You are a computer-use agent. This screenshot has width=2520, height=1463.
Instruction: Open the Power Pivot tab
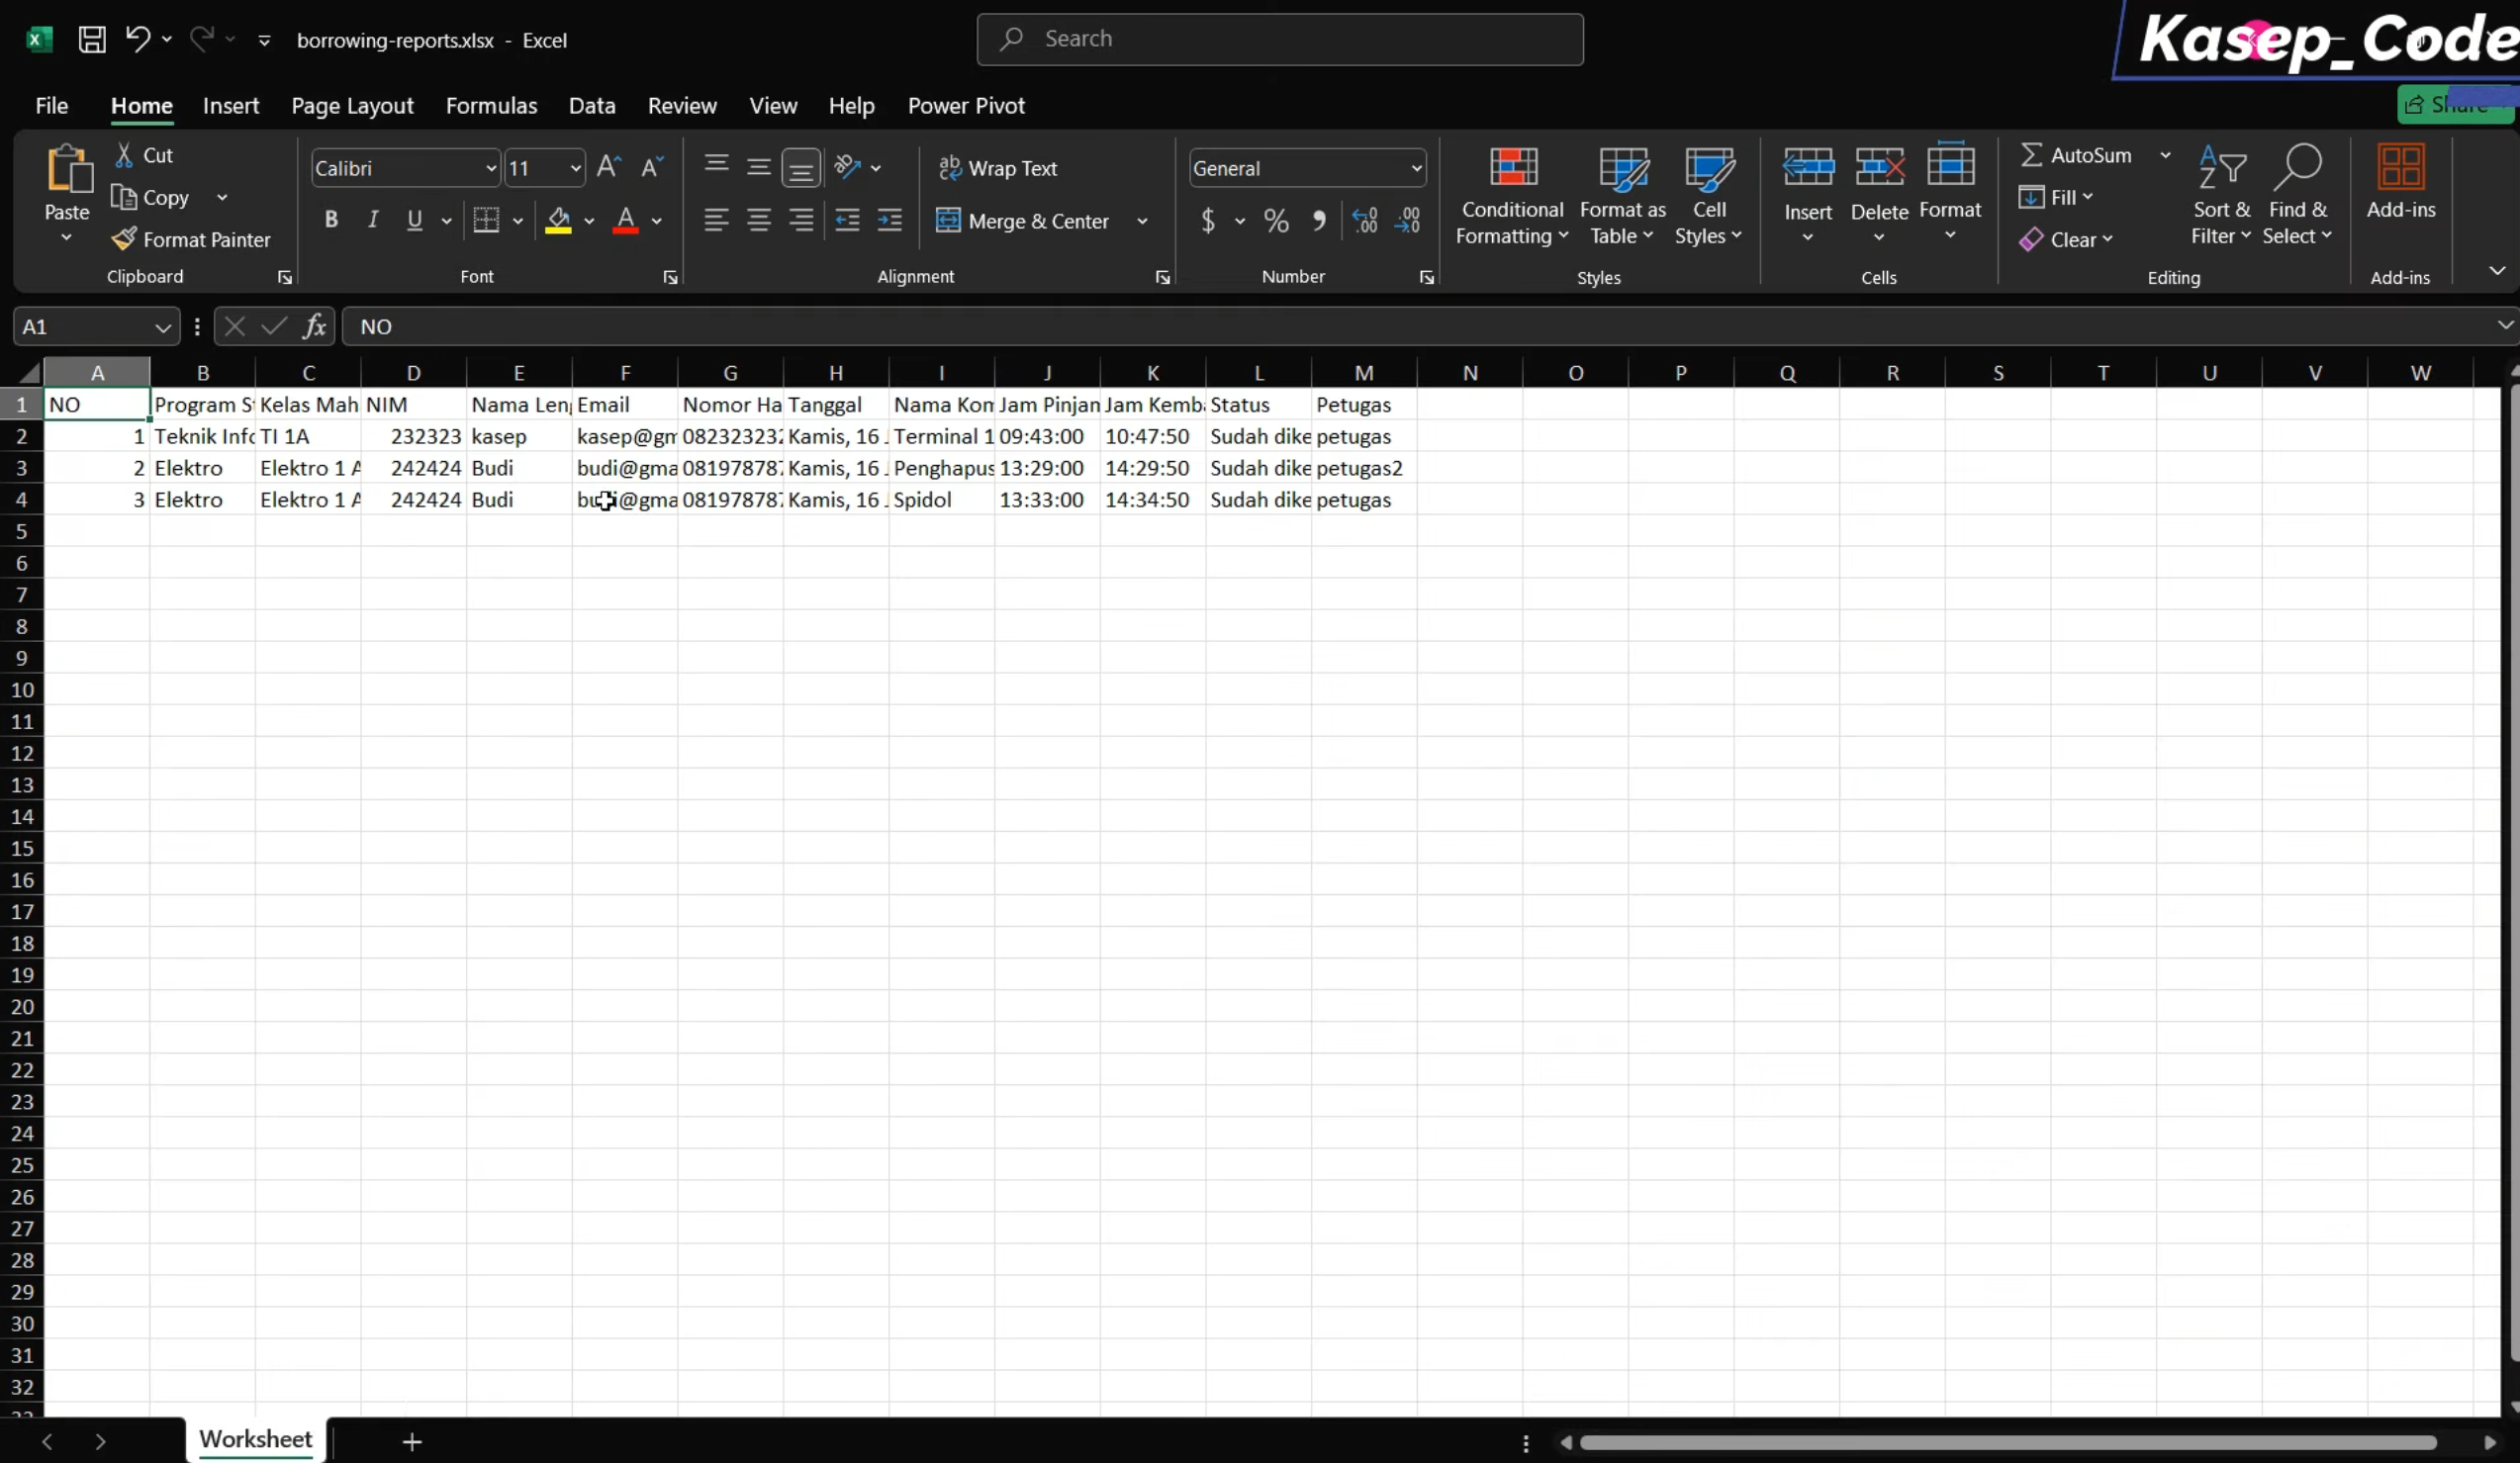966,105
